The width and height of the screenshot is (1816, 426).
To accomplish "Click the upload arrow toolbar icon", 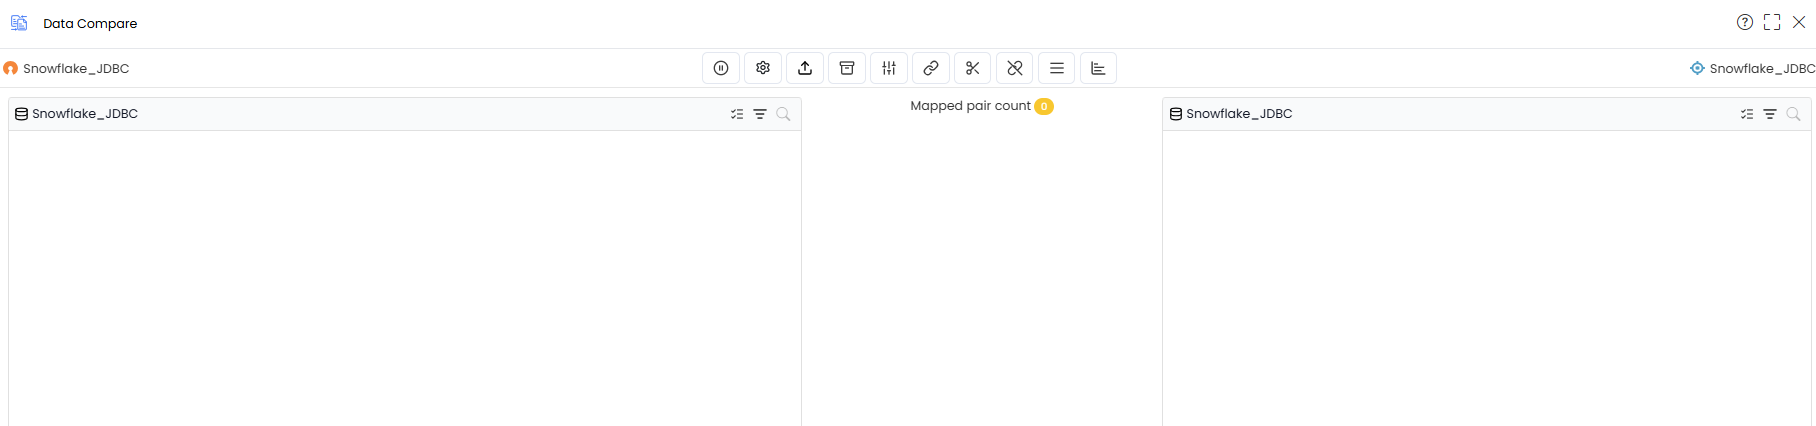I will (805, 68).
